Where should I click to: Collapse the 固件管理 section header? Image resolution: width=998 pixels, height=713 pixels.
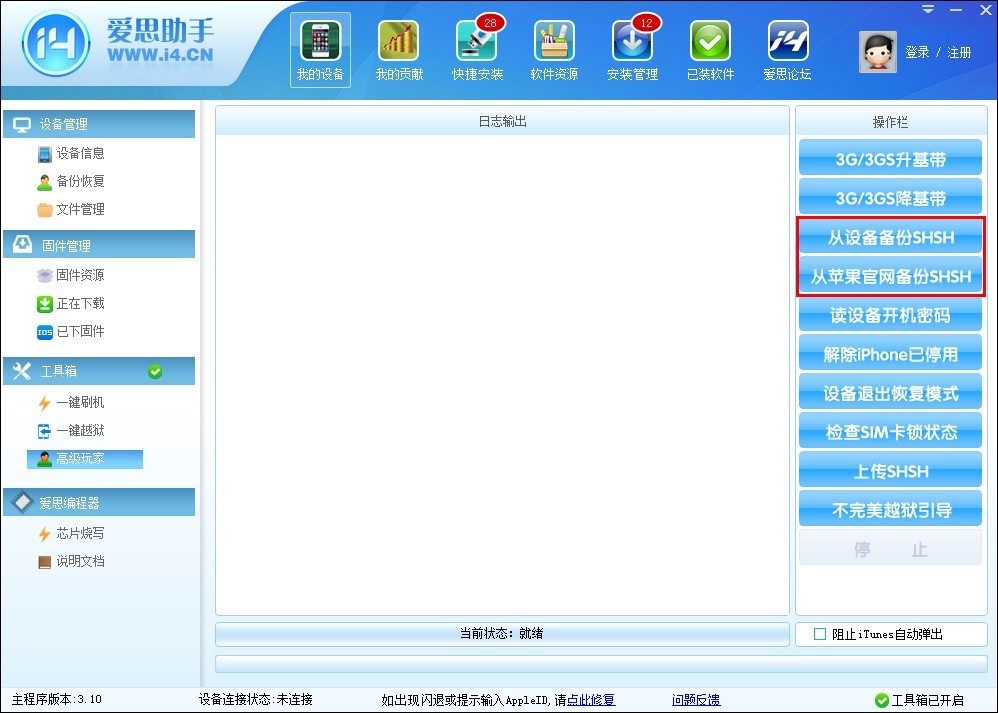tap(99, 244)
